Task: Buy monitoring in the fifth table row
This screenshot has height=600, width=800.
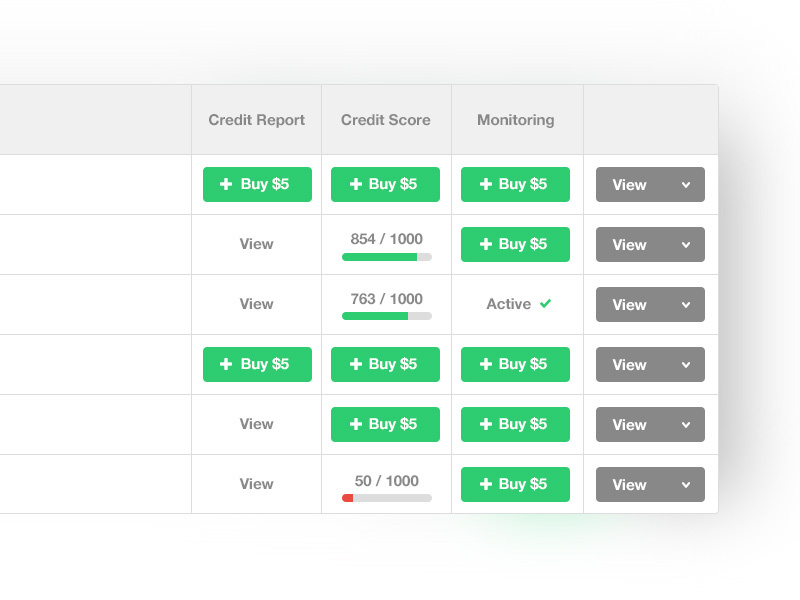Action: point(515,424)
